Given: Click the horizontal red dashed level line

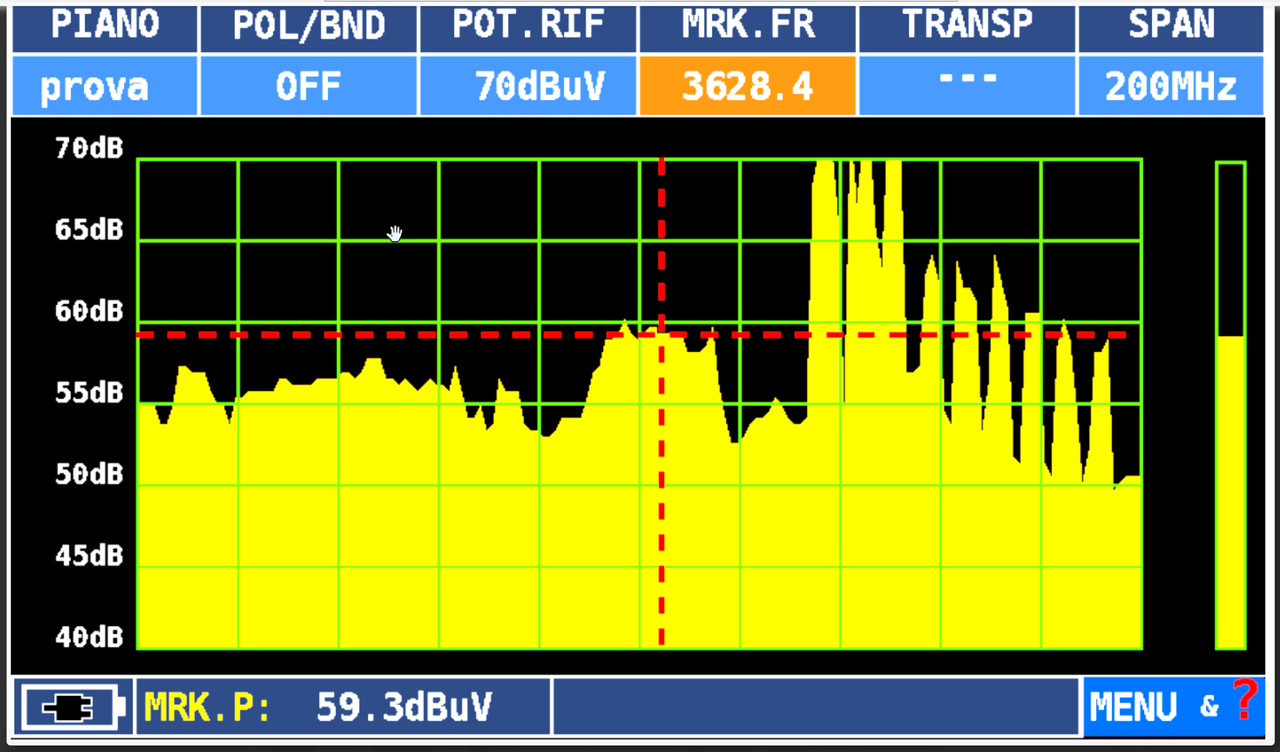Looking at the screenshot, I should point(632,335).
